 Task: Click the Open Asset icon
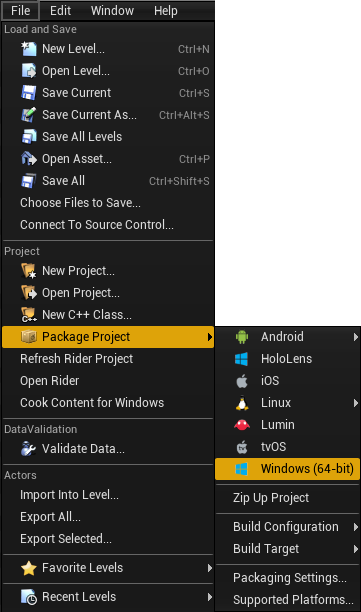tap(28, 159)
